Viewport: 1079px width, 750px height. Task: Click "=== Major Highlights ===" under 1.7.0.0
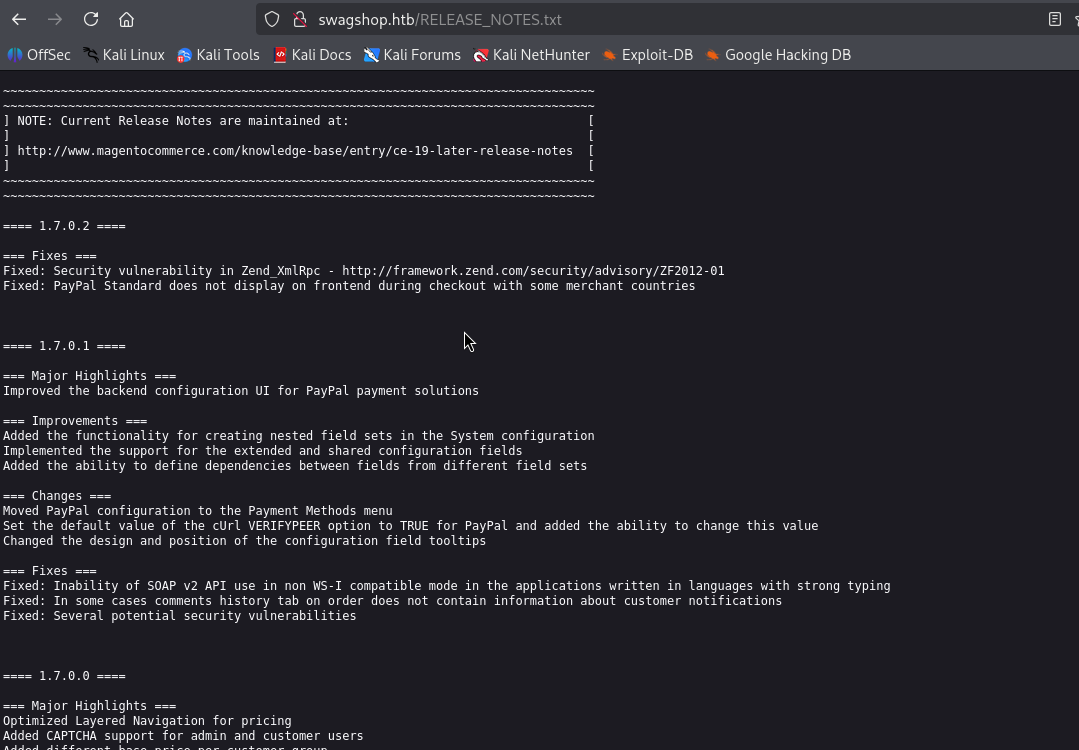coord(89,706)
